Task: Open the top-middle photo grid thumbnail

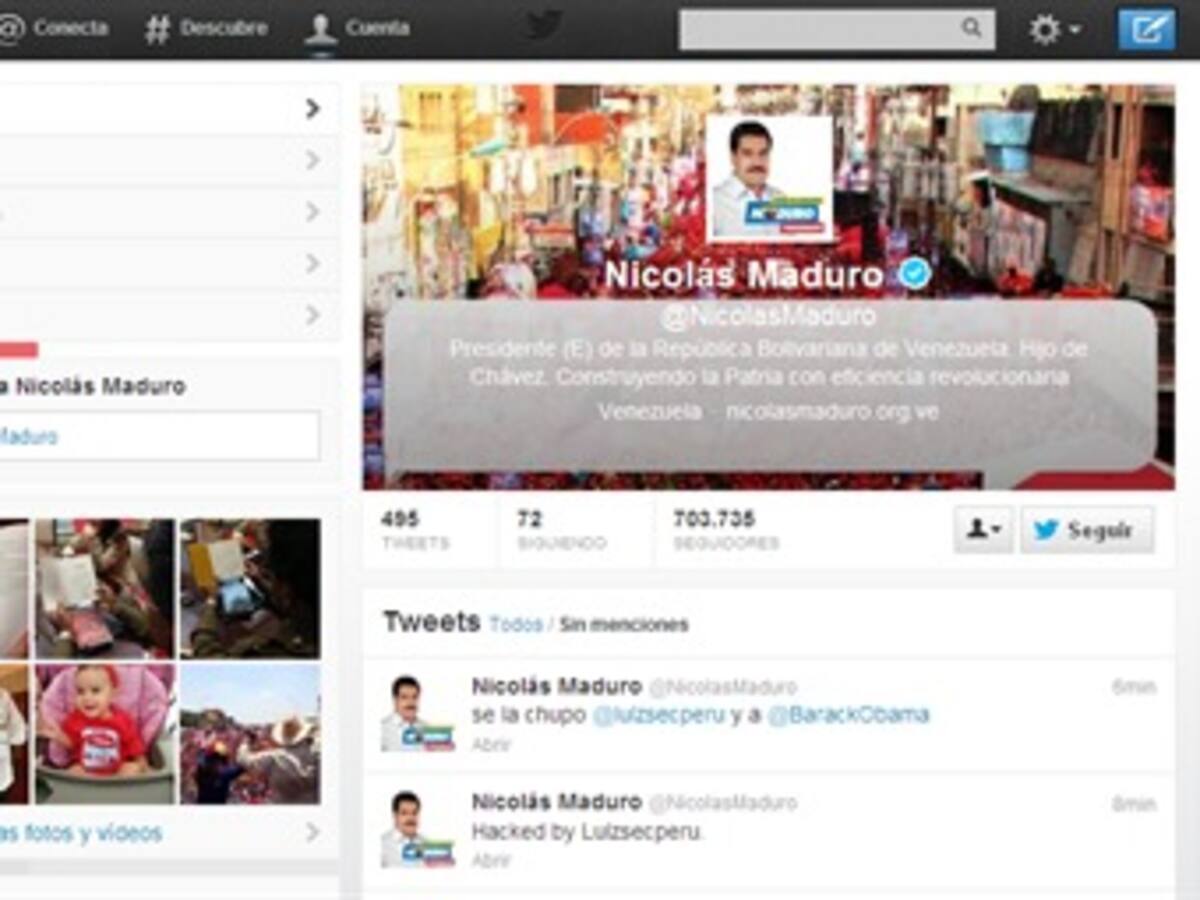Action: tap(106, 588)
